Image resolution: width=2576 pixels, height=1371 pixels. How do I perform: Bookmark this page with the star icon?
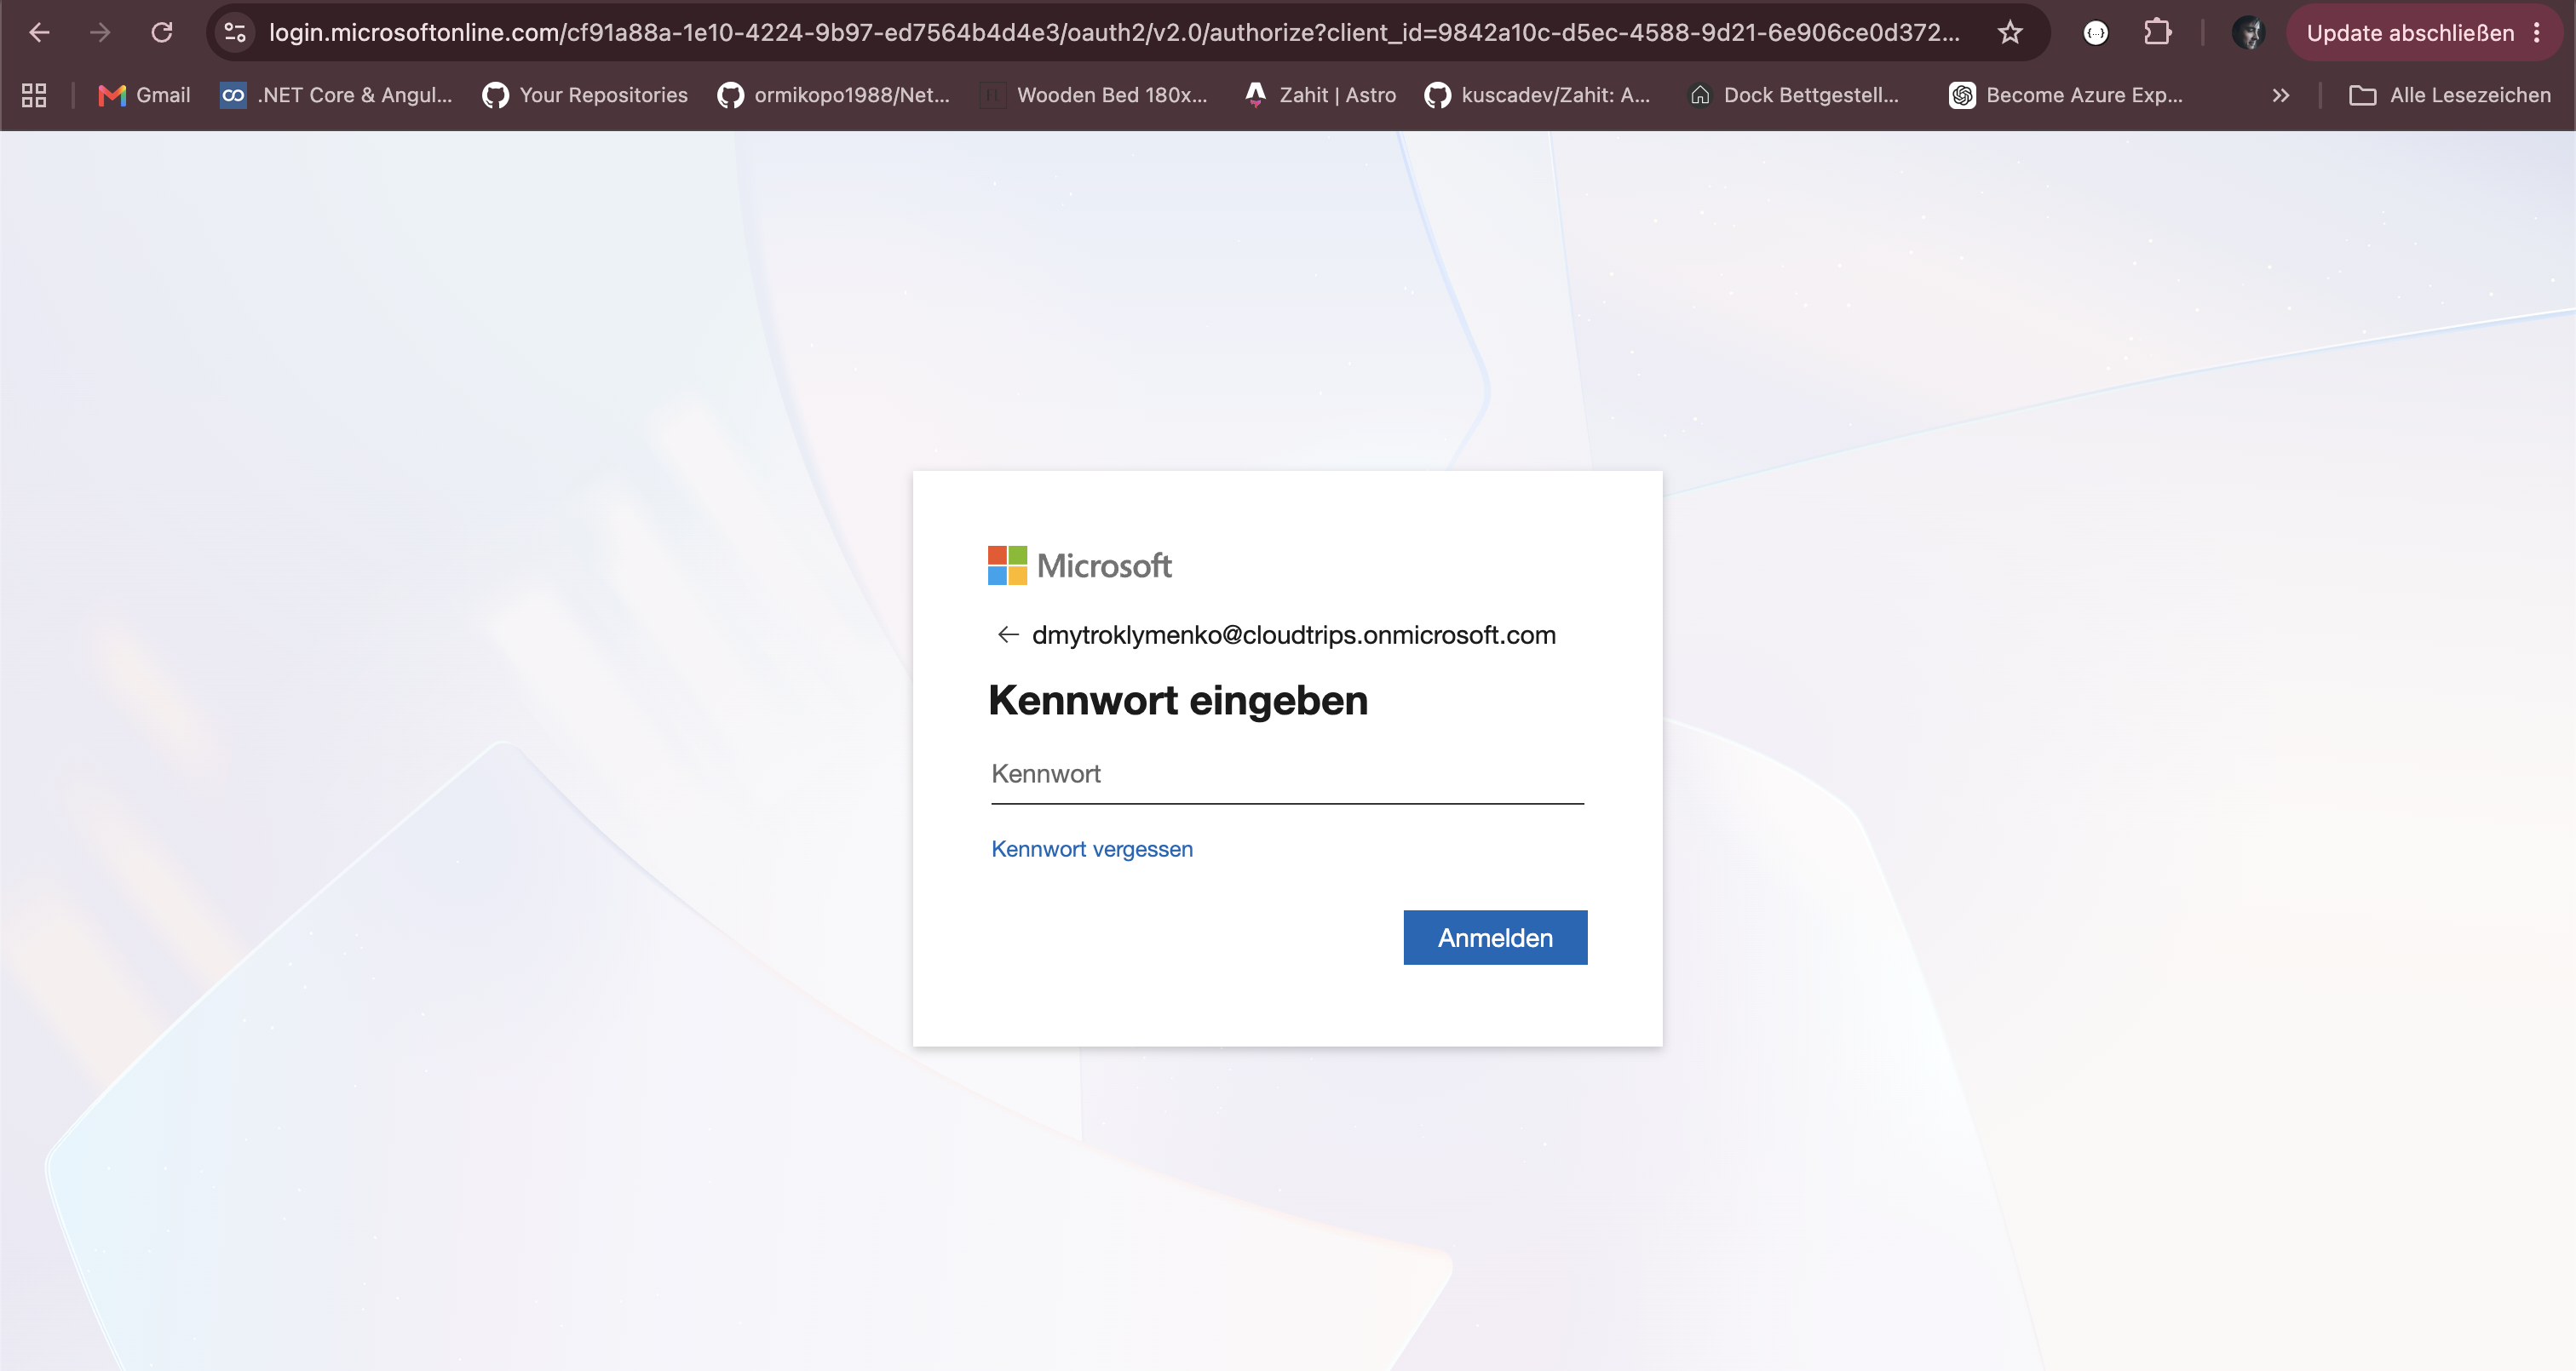click(2010, 33)
